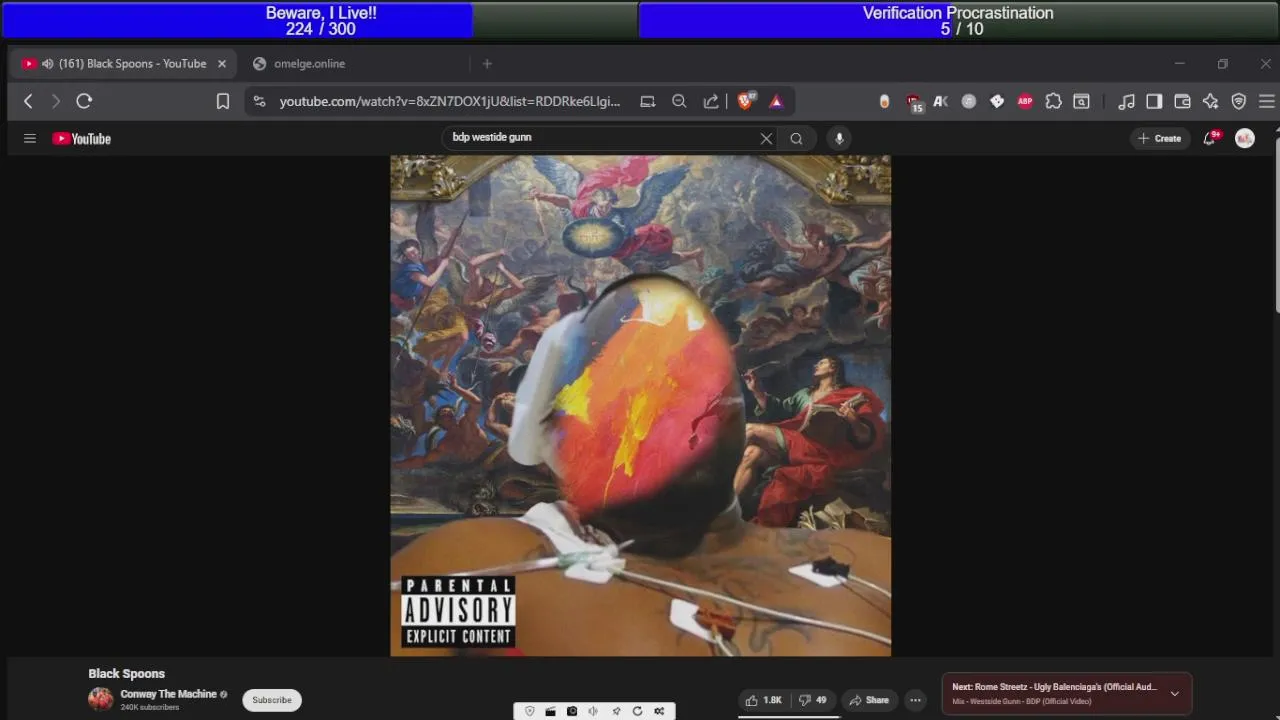This screenshot has height=720, width=1280.
Task: Click the mouse-shaped extension icon
Action: (884, 101)
